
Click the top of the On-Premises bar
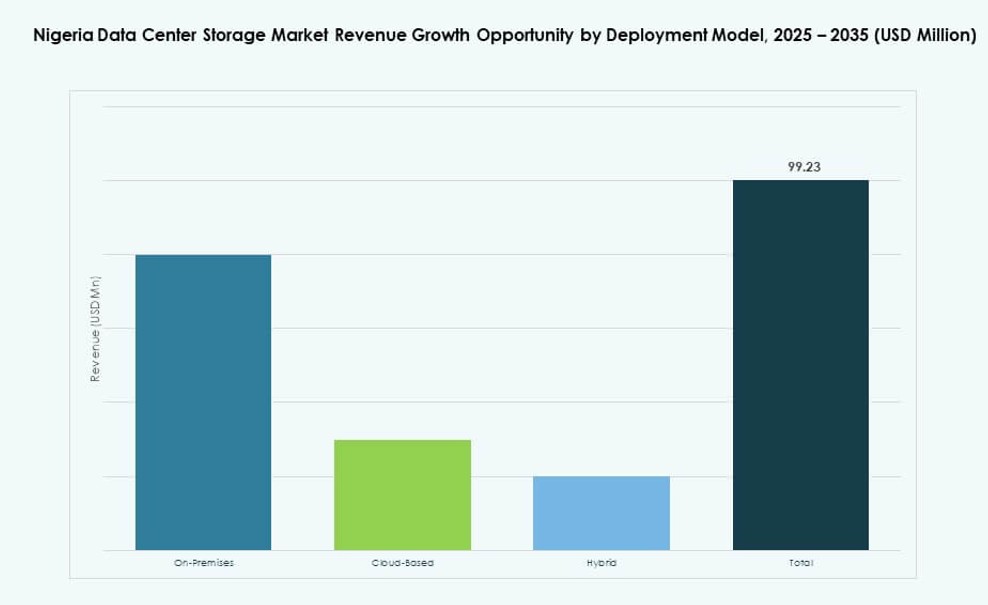202,256
